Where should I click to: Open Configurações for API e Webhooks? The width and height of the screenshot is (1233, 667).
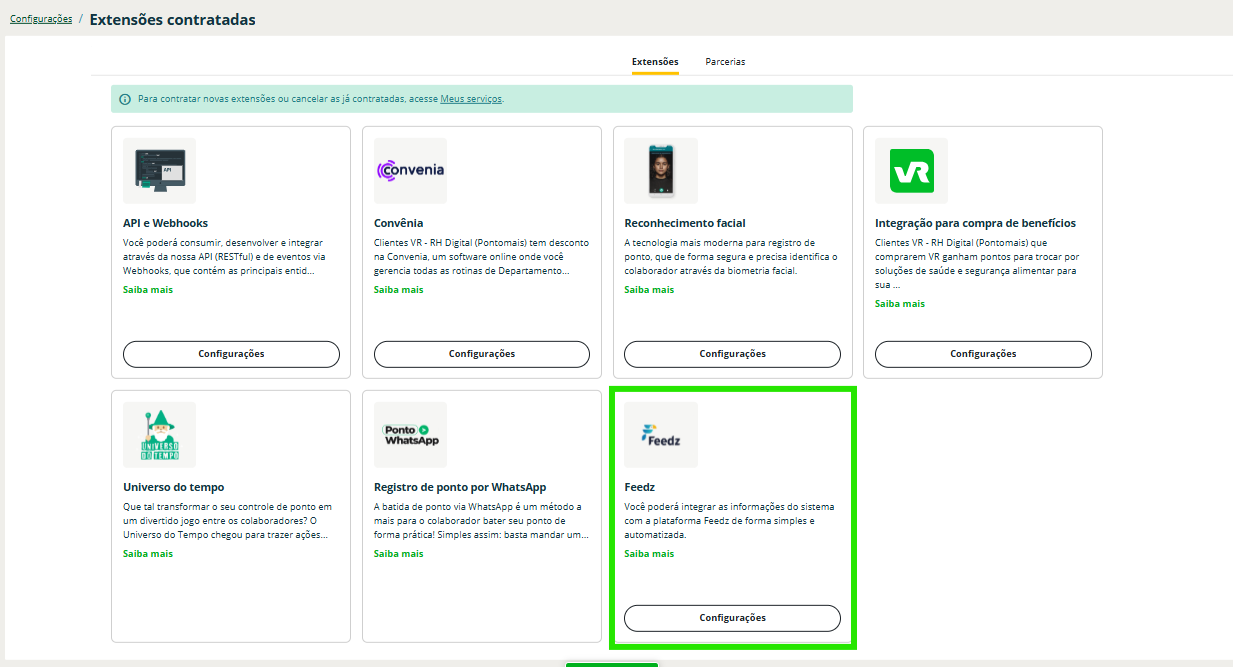pos(231,354)
